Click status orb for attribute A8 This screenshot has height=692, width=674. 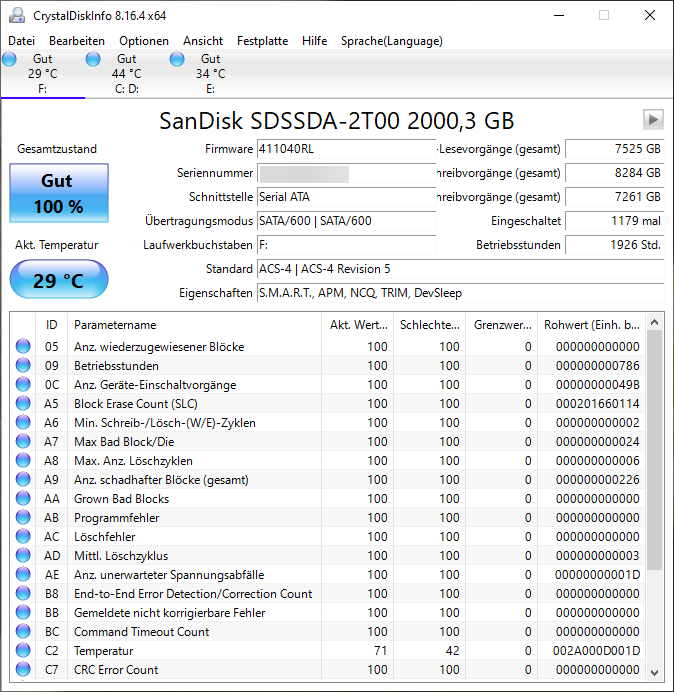coord(23,460)
